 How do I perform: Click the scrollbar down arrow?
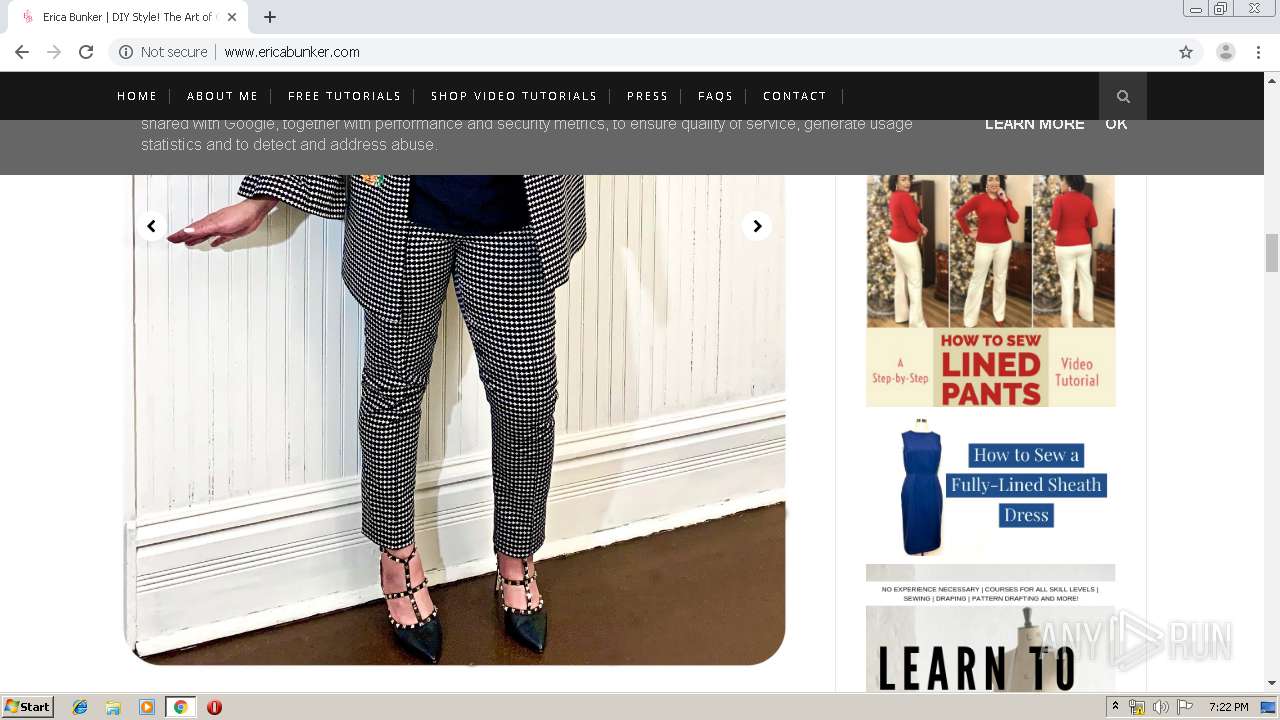[1272, 683]
